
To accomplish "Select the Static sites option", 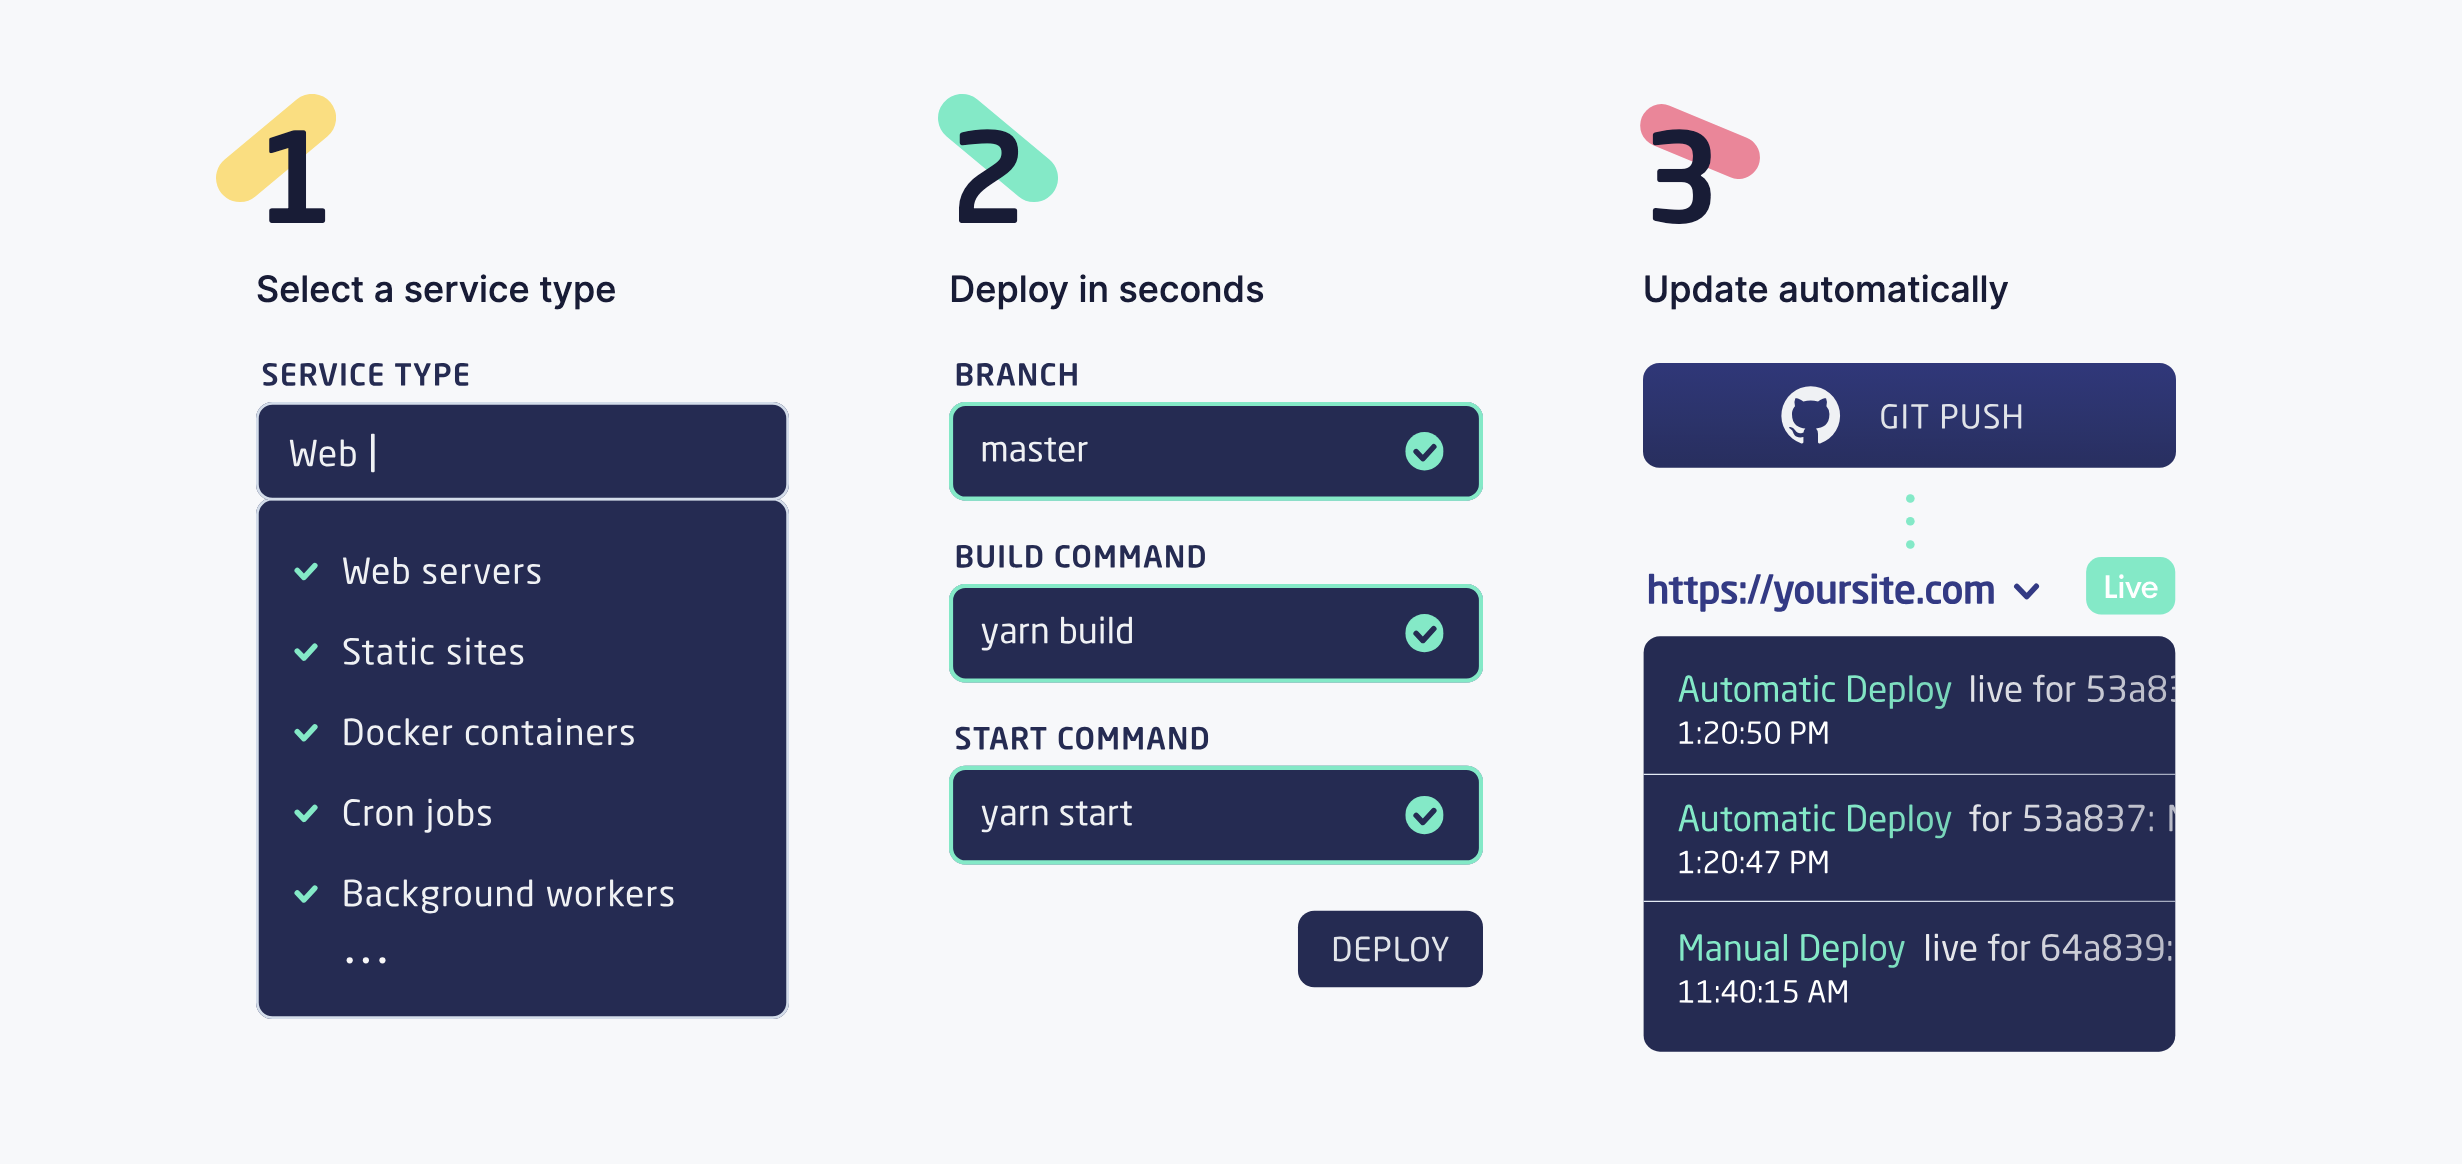I will pyautogui.click(x=432, y=650).
